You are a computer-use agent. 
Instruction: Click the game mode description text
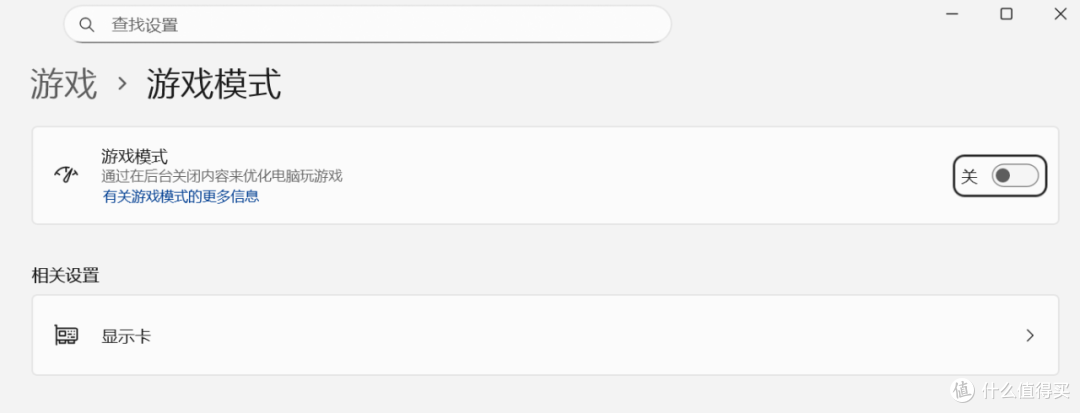[x=222, y=176]
